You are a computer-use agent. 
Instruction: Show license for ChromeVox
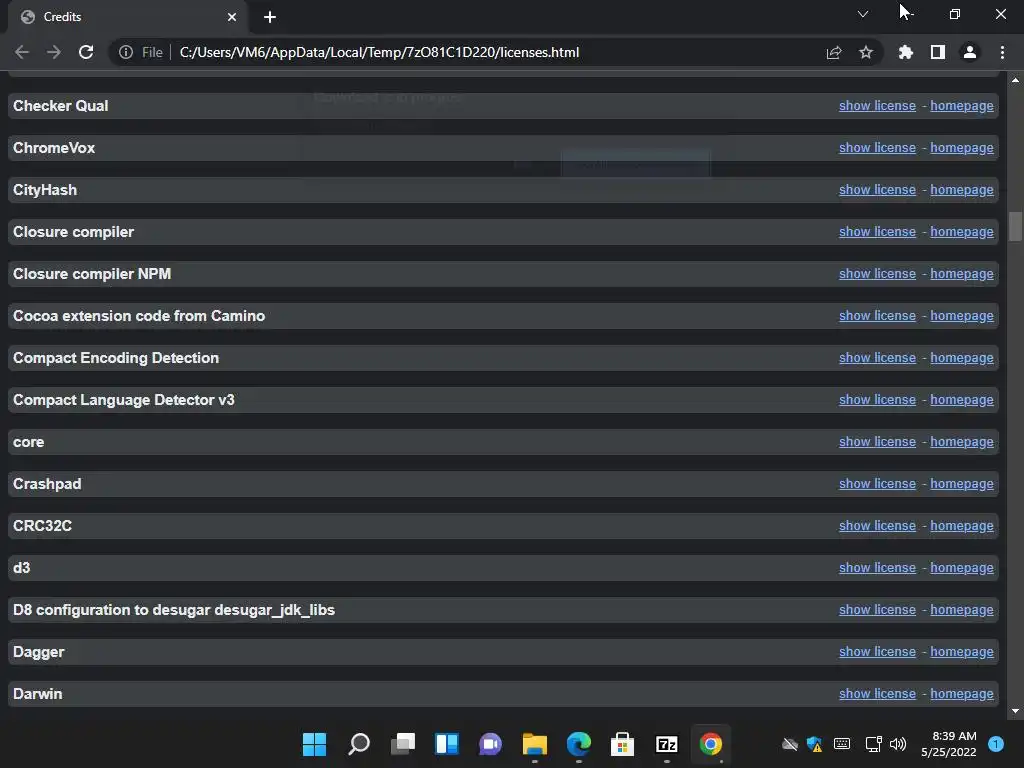pos(877,148)
